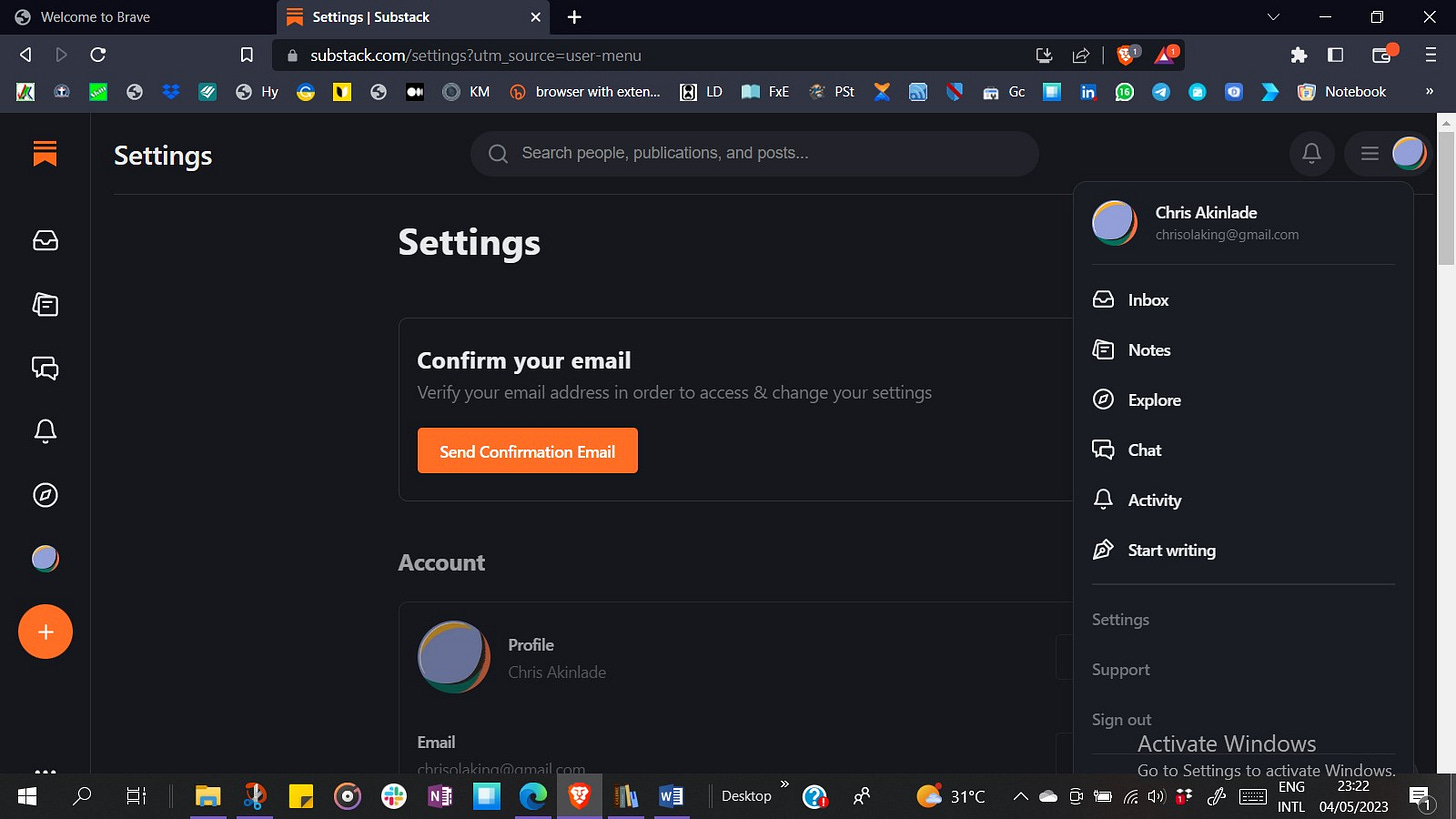Open the LD bookmark
Screen dimensions: 1456x819
click(701, 91)
